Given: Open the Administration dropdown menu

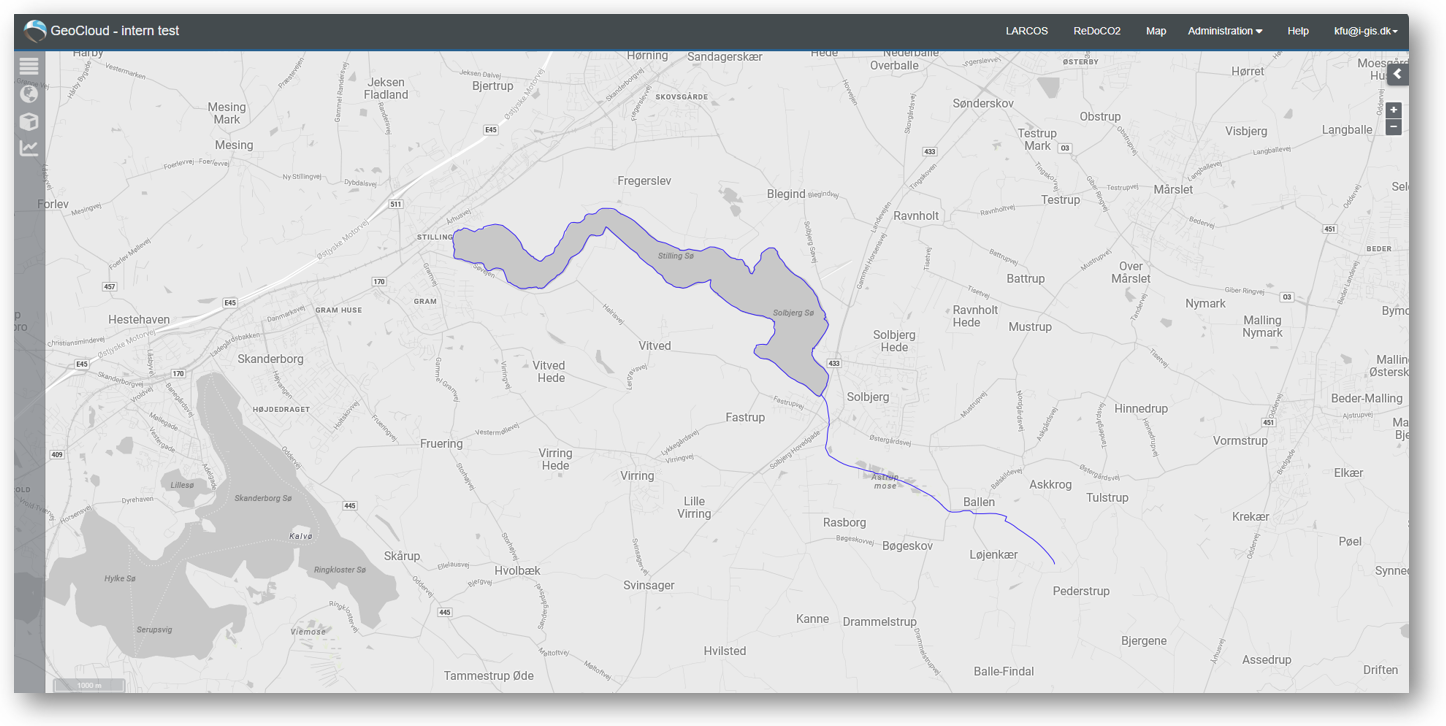Looking at the screenshot, I should point(1225,31).
